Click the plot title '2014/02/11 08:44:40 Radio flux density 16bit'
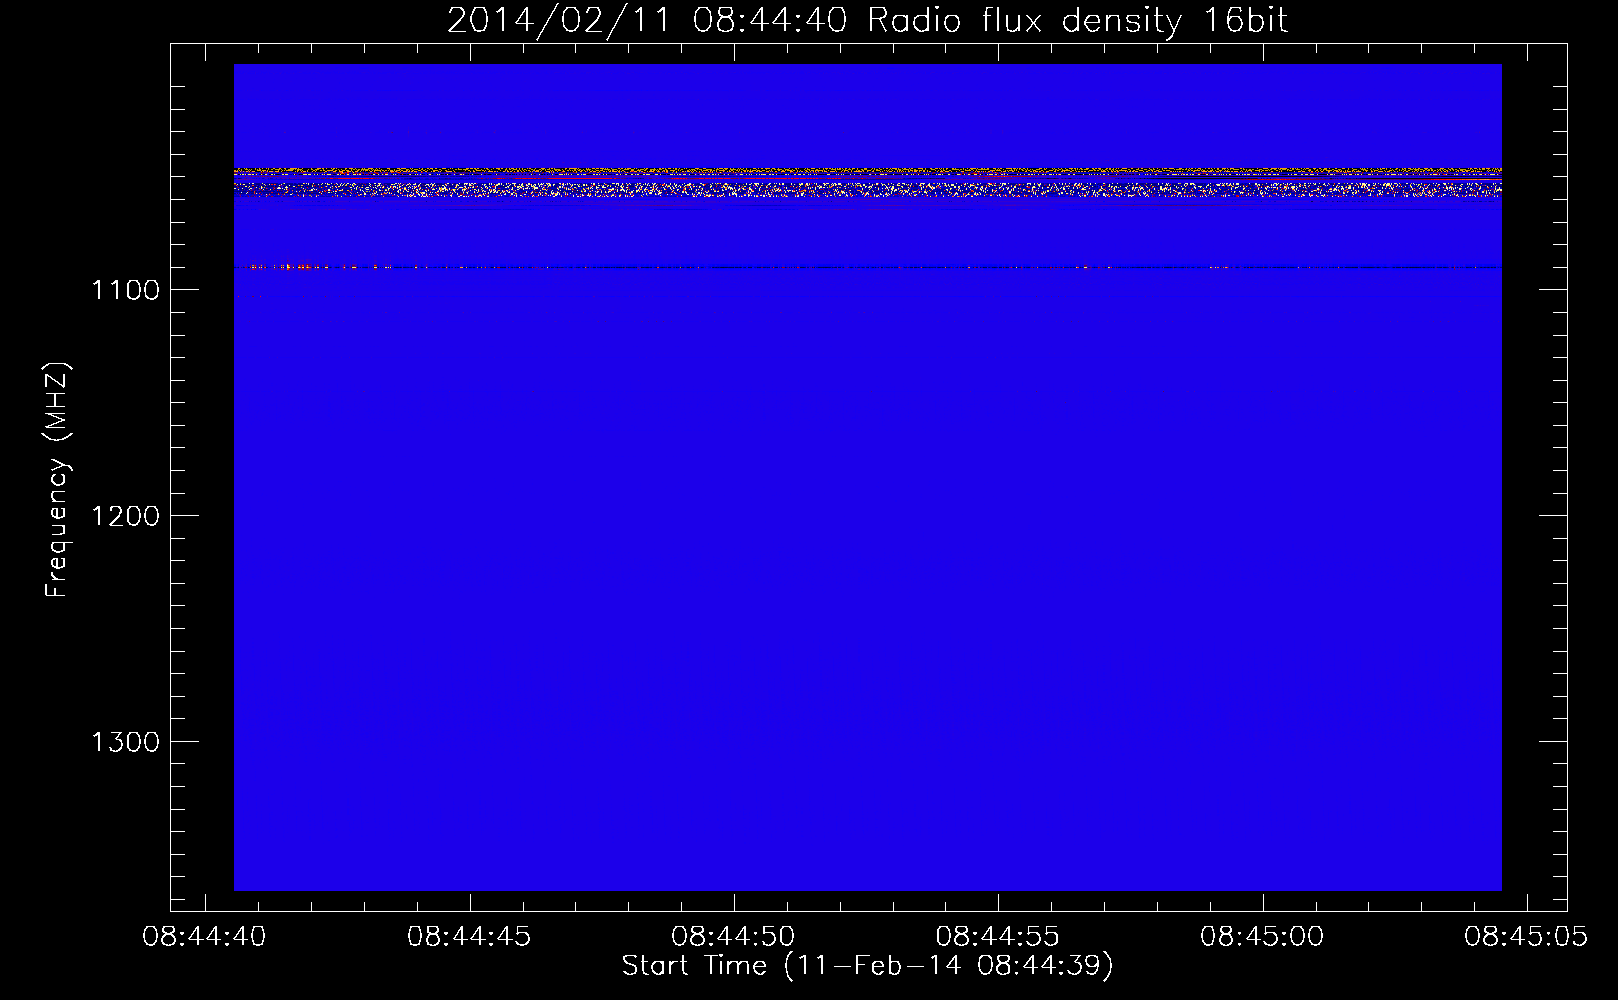The image size is (1618, 1000). click(x=867, y=21)
